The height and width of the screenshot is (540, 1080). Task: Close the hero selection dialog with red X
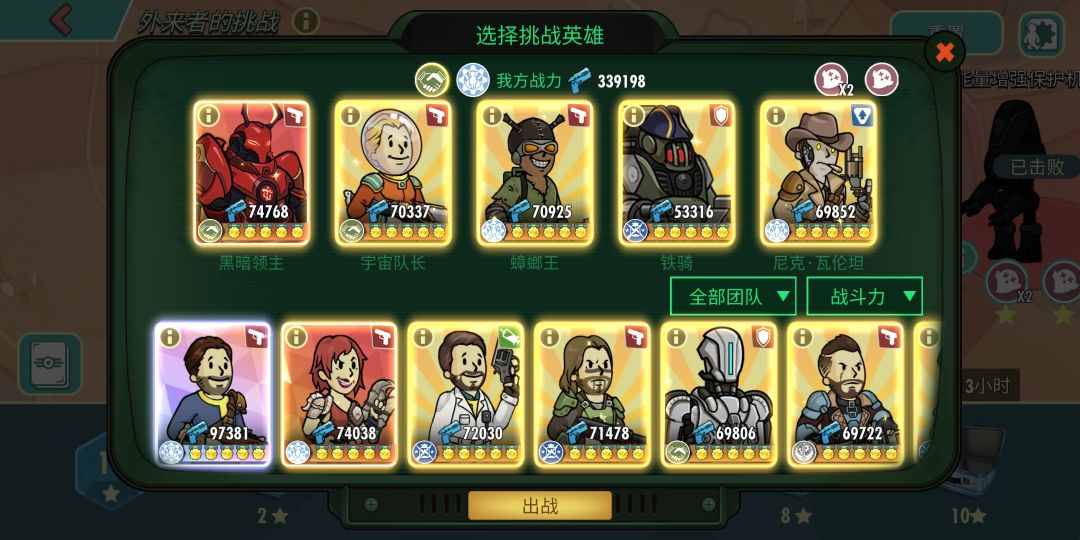coord(944,52)
